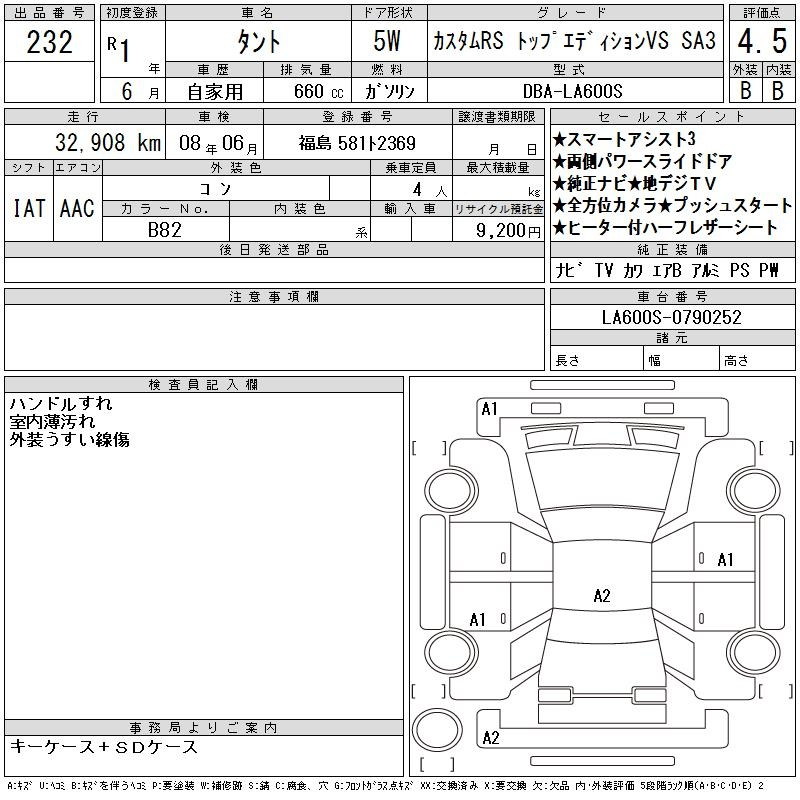Select the model code DBA-LA600S
Image resolution: width=800 pixels, height=800 pixels.
(572, 91)
